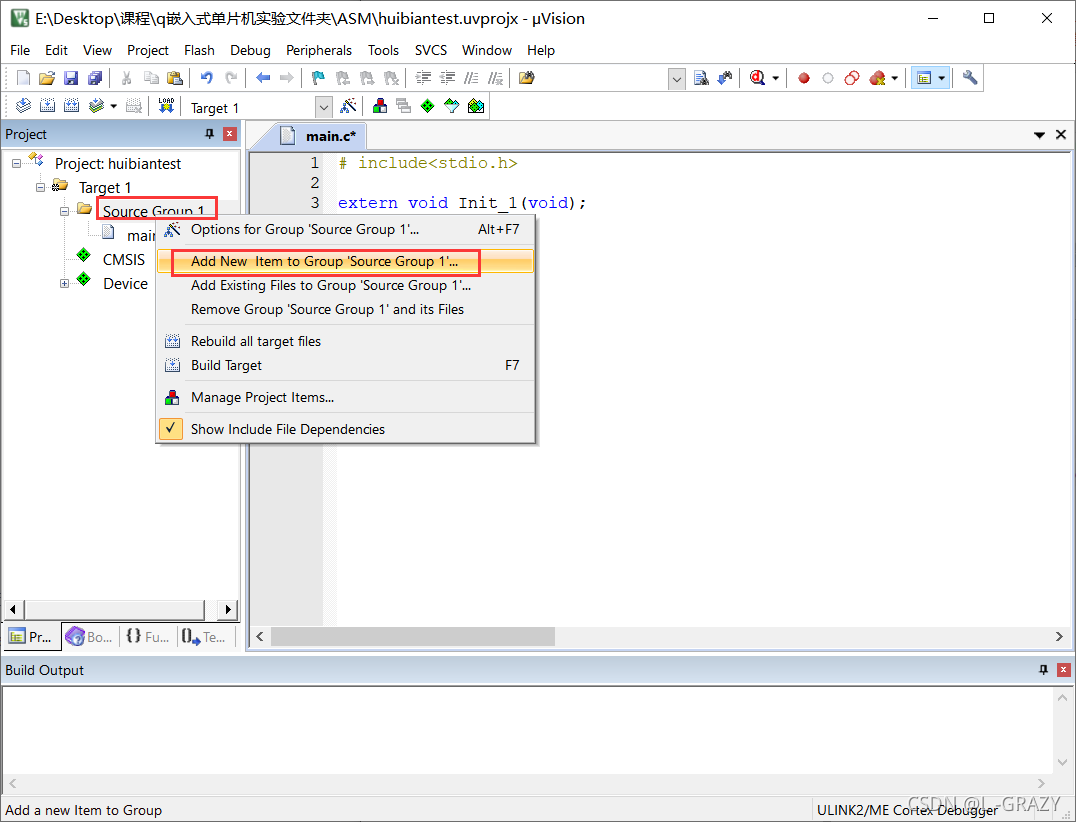Switch to the Templates panel tab
The image size is (1076, 822).
tap(204, 637)
